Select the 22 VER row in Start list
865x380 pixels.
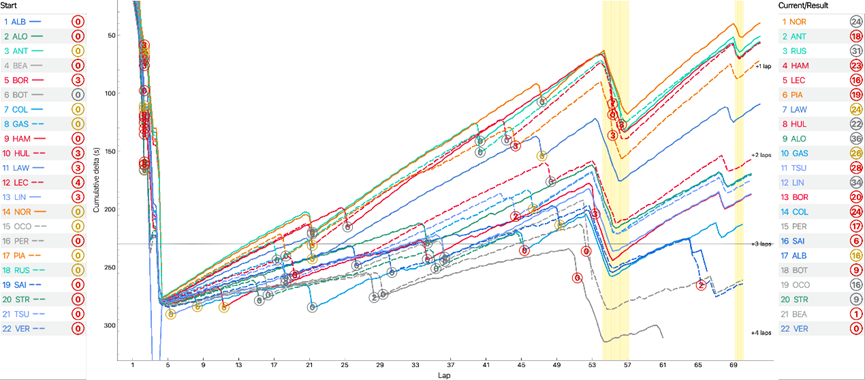(x=44, y=329)
